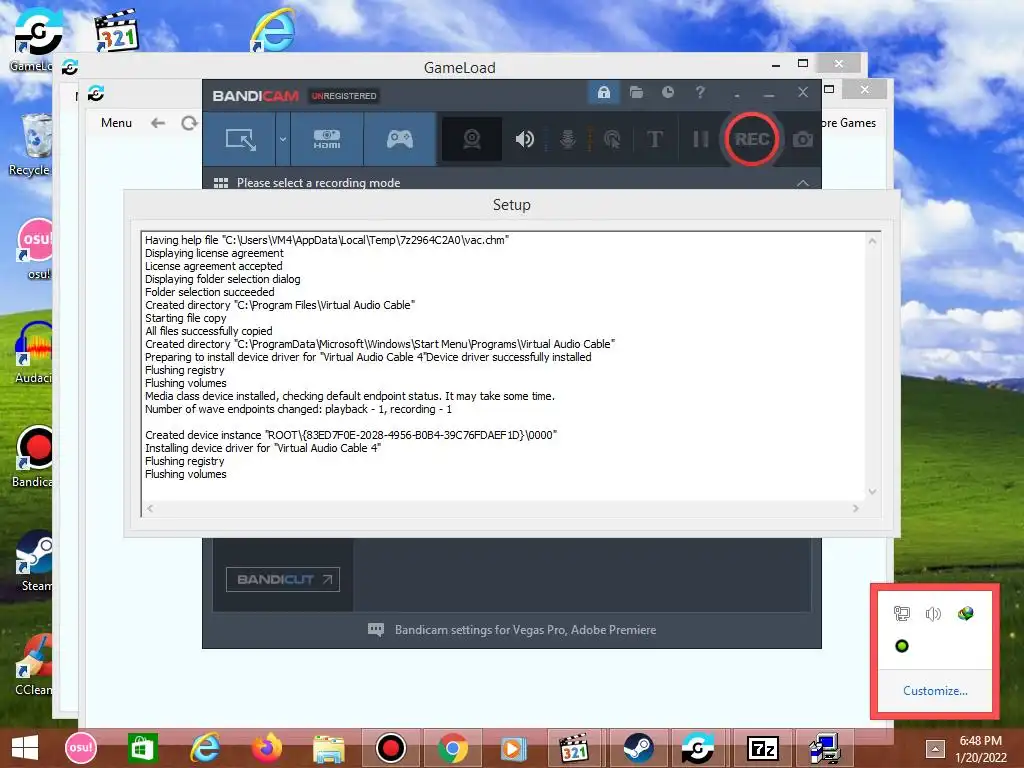Open Steam from the taskbar
The image size is (1024, 768).
[x=637, y=748]
